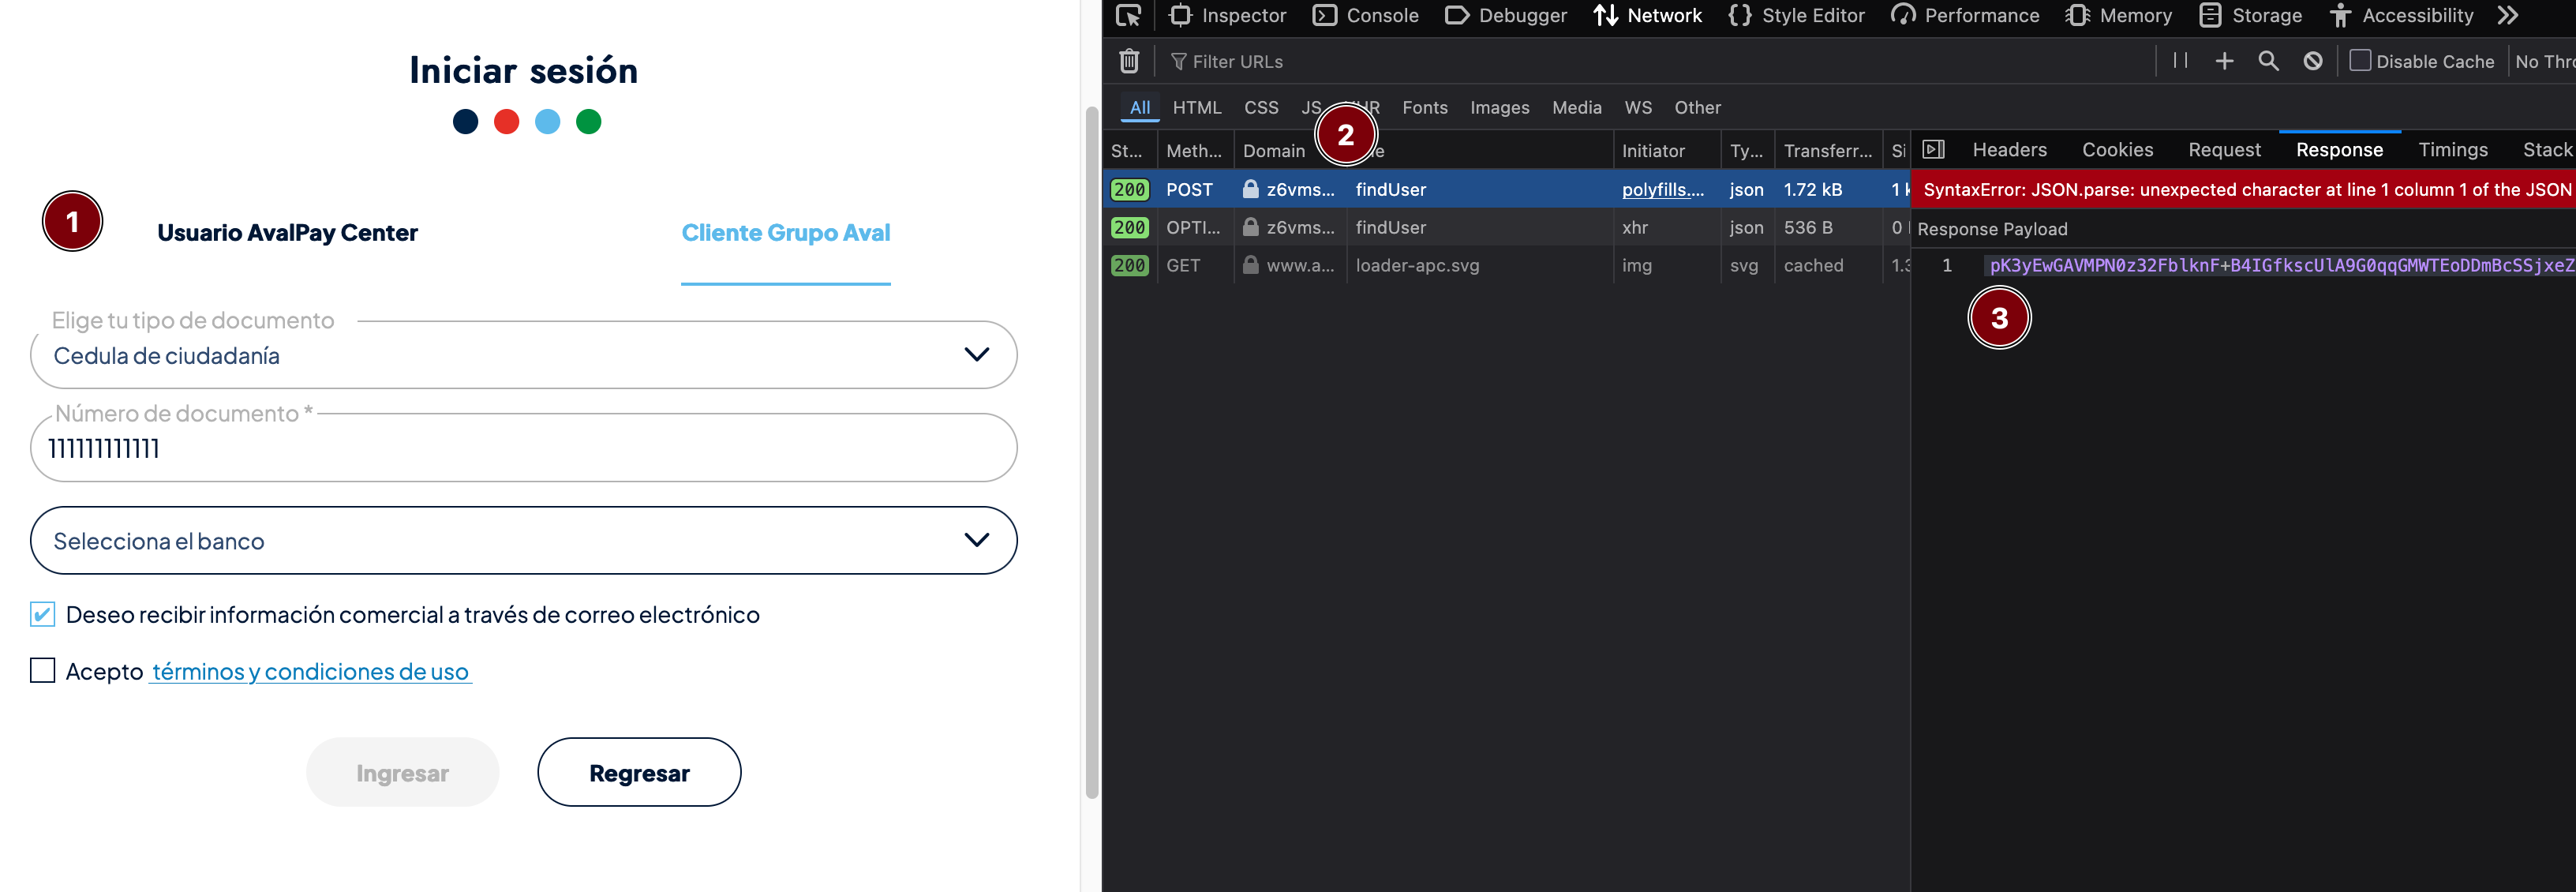Open the Style Editor panel
The width and height of the screenshot is (2576, 892).
(1796, 16)
